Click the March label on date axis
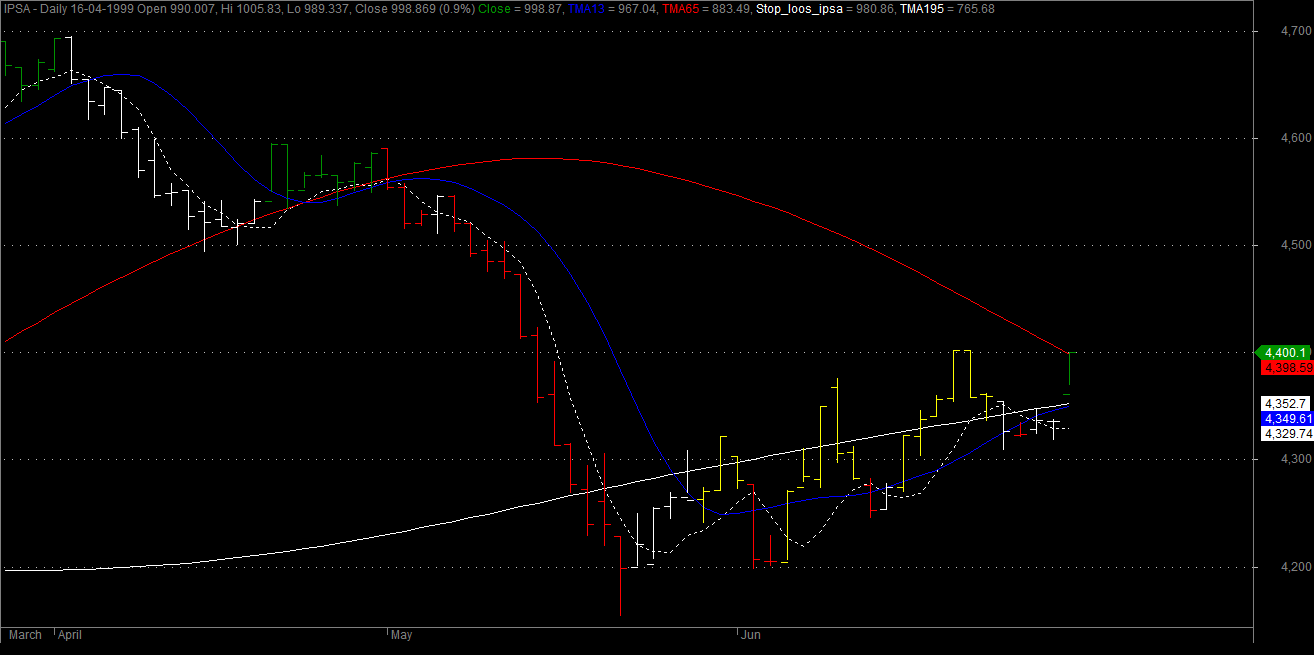The height and width of the screenshot is (655, 1314). click(x=25, y=635)
